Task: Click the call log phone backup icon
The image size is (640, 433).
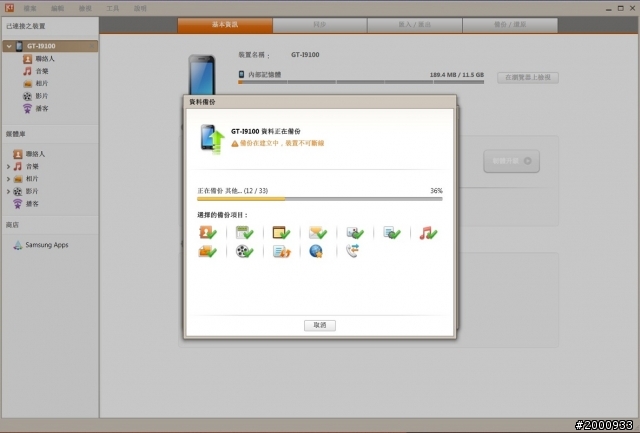Action: click(352, 251)
